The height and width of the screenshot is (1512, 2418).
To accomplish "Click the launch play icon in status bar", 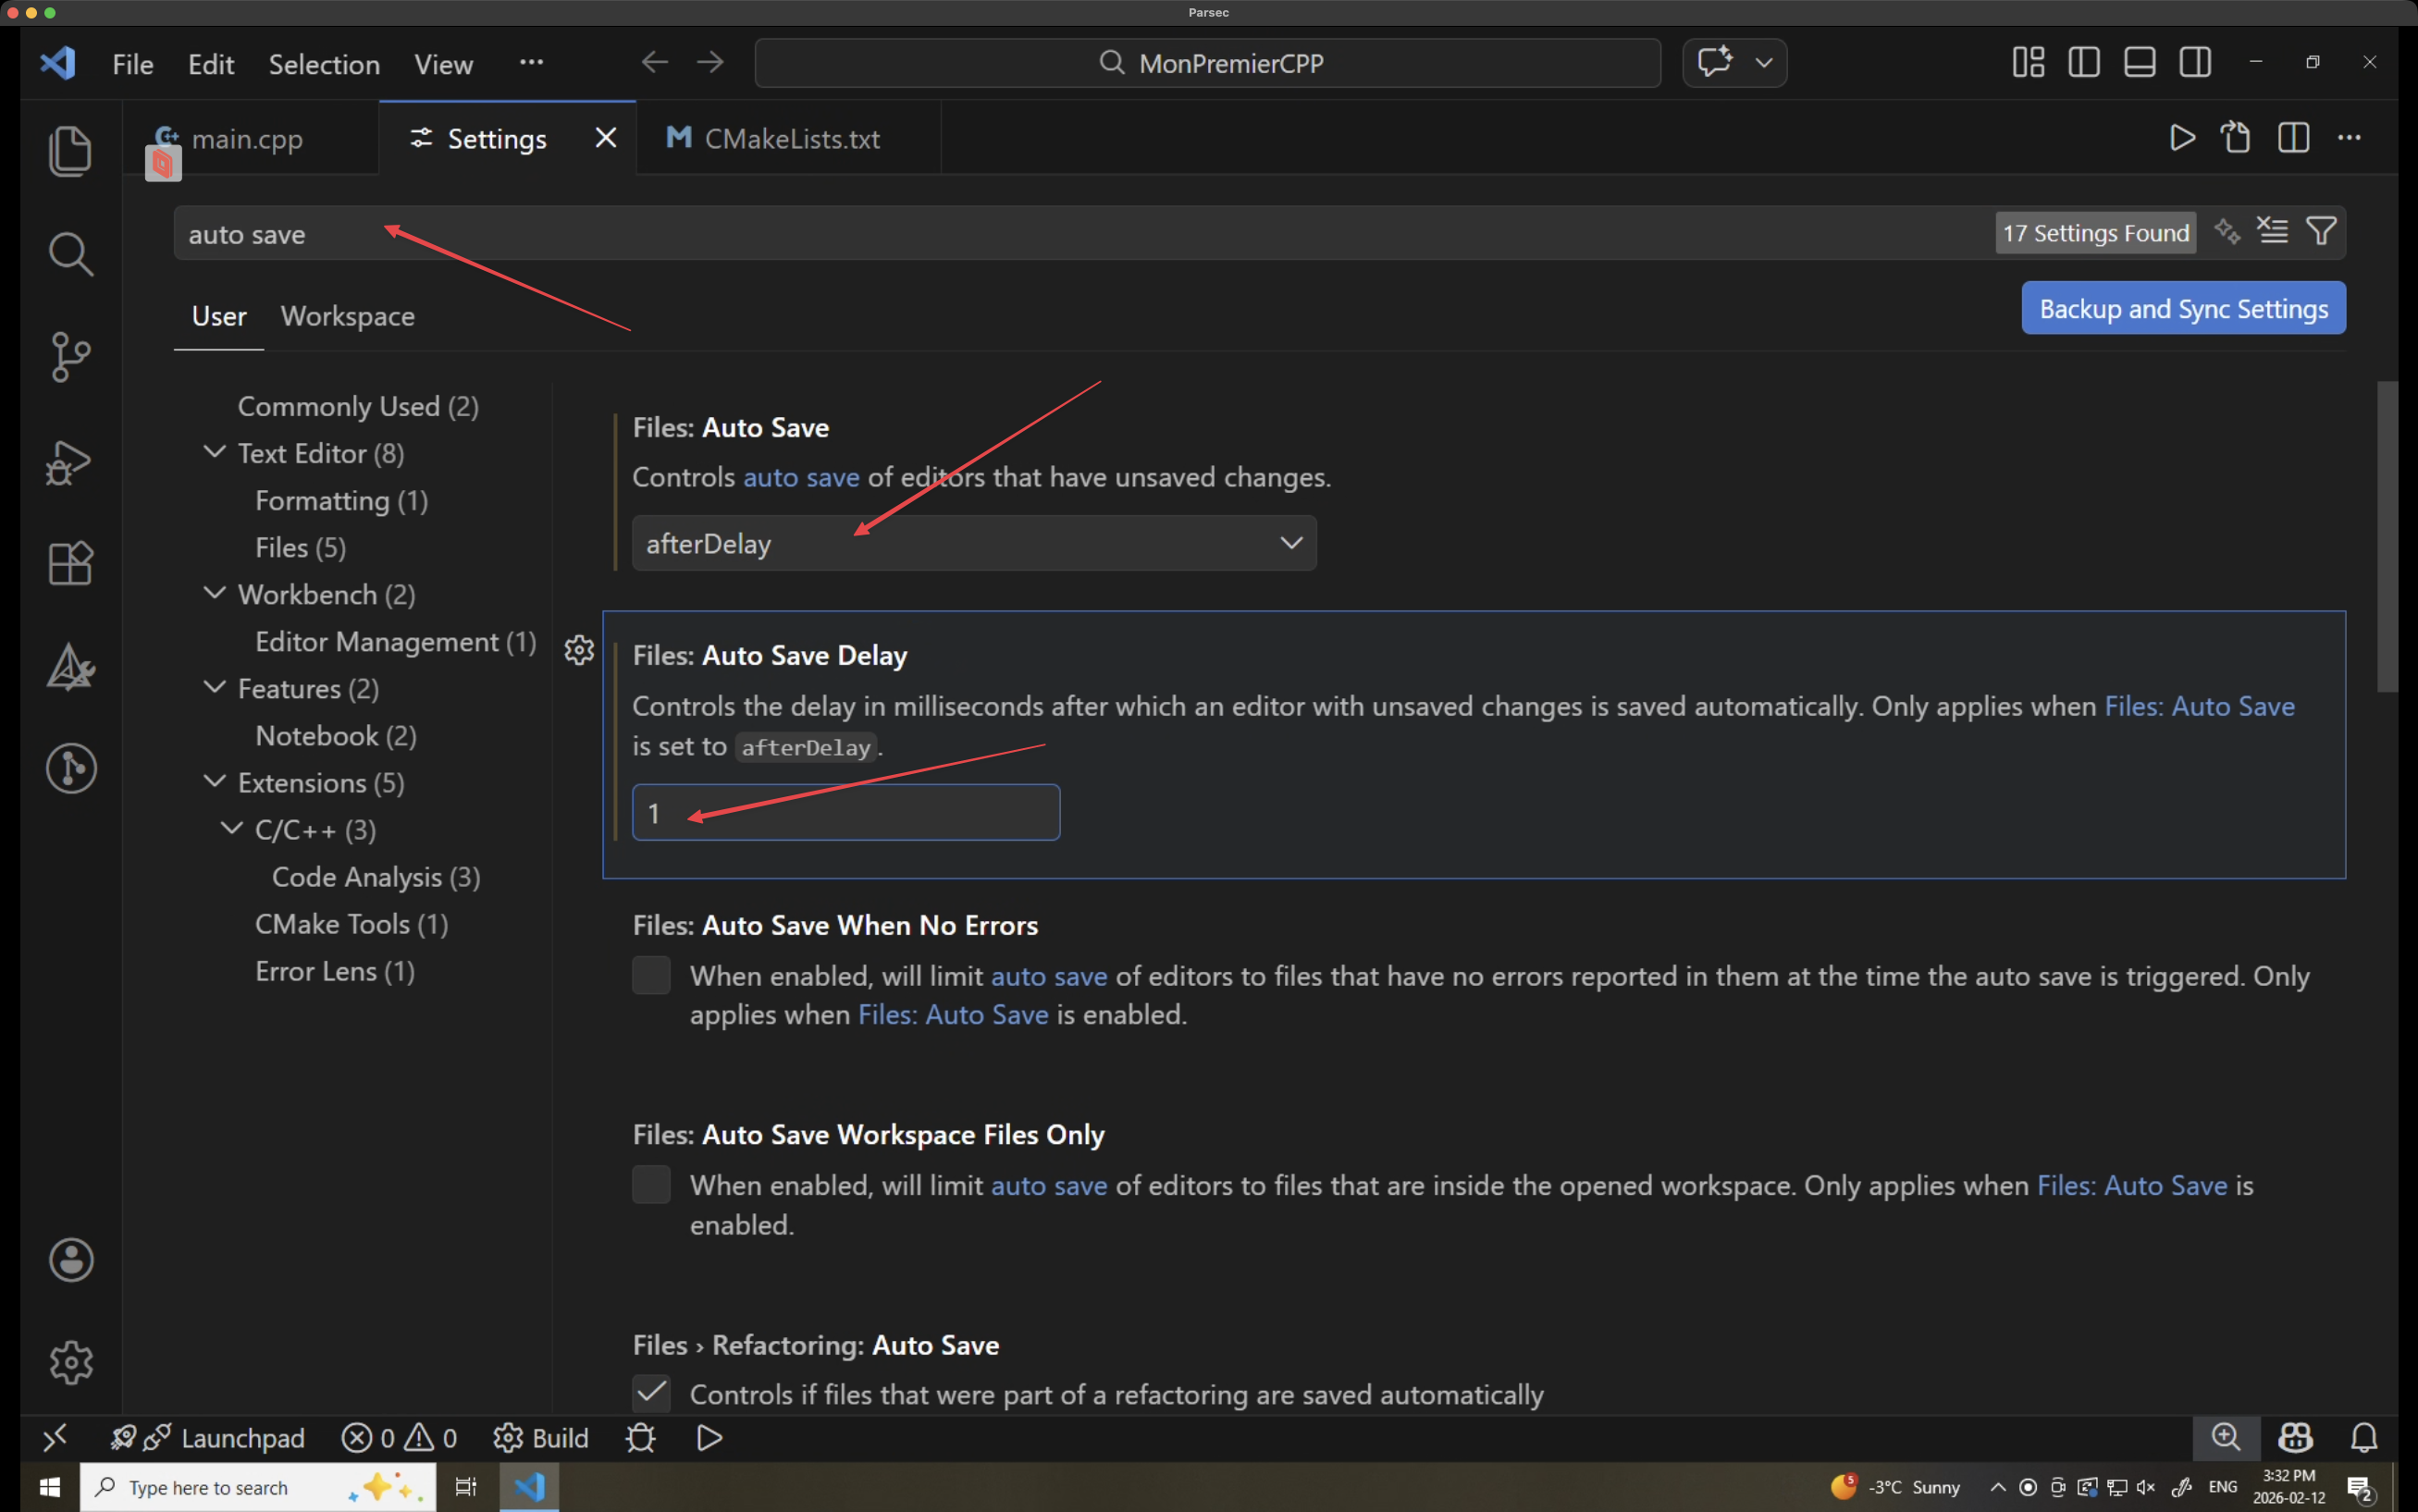I will [709, 1438].
